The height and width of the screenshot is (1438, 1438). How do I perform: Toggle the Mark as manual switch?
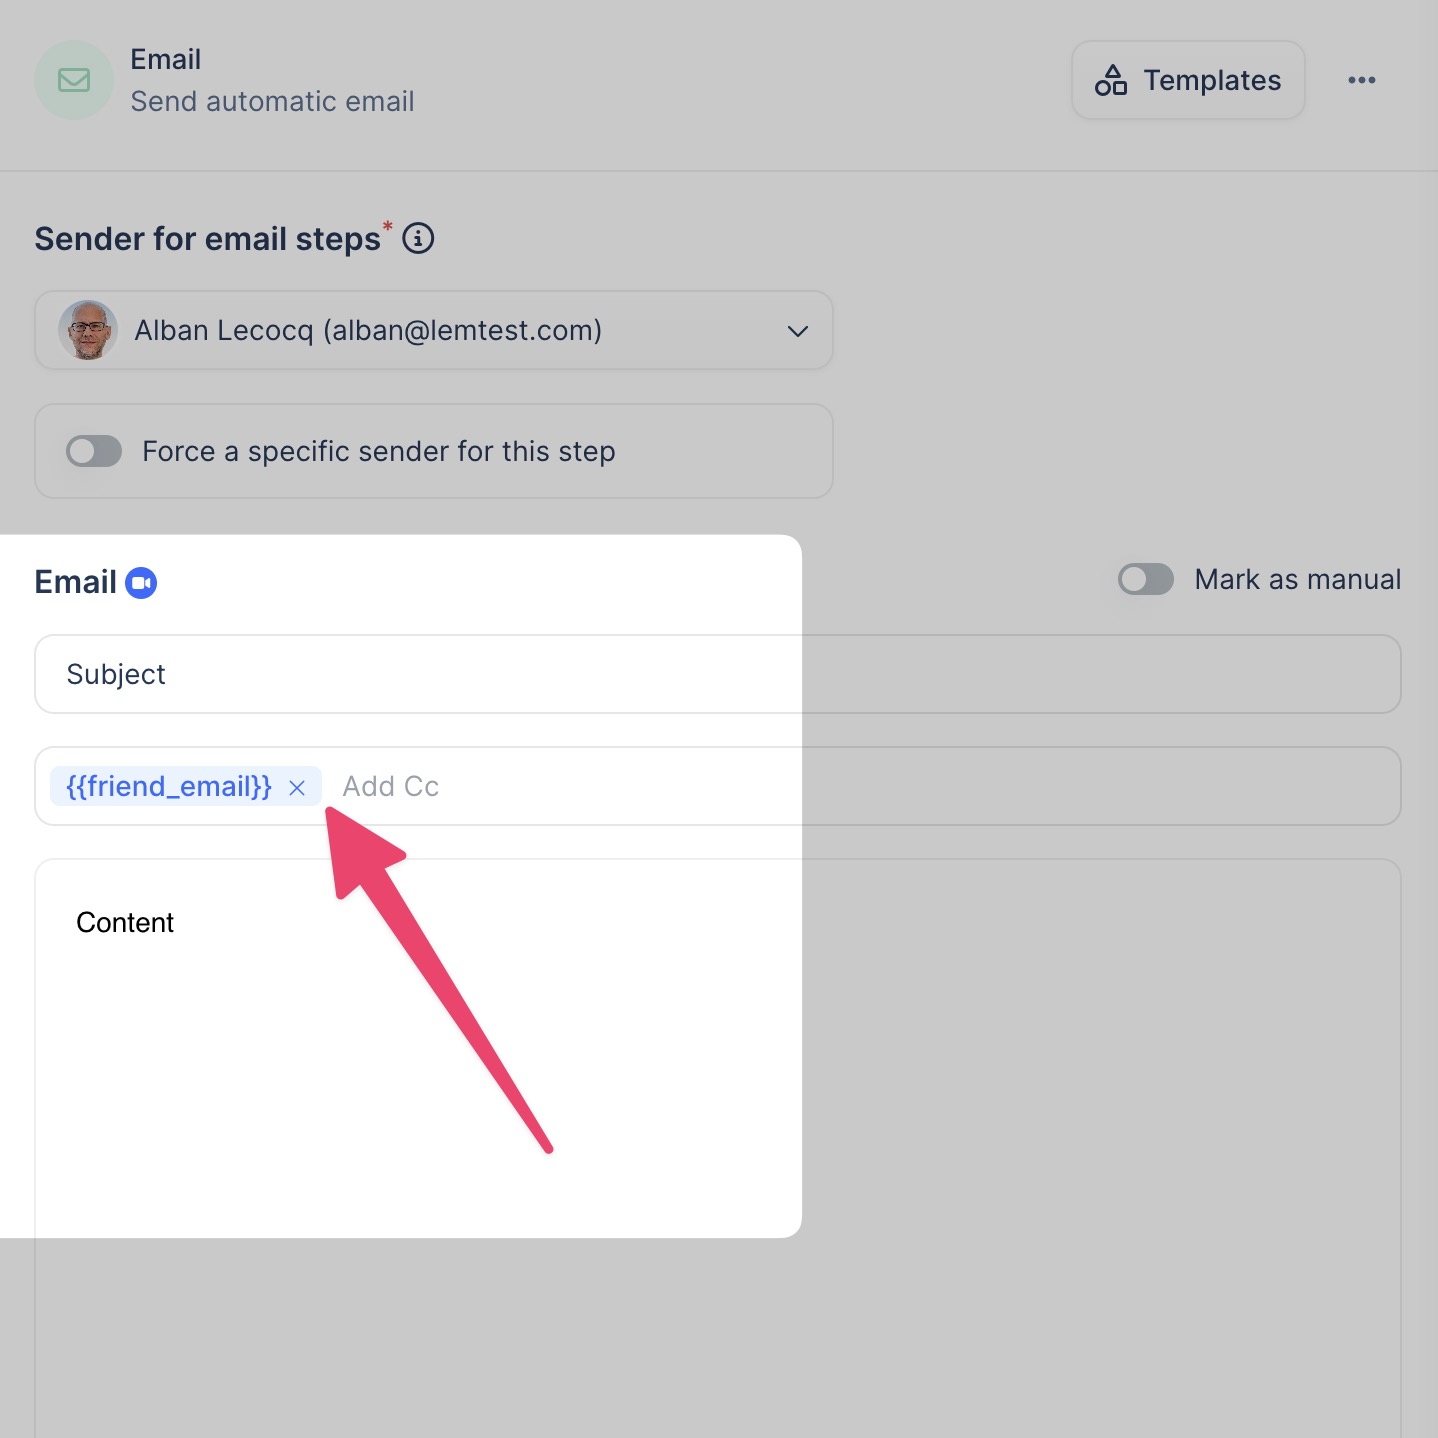(x=1145, y=579)
